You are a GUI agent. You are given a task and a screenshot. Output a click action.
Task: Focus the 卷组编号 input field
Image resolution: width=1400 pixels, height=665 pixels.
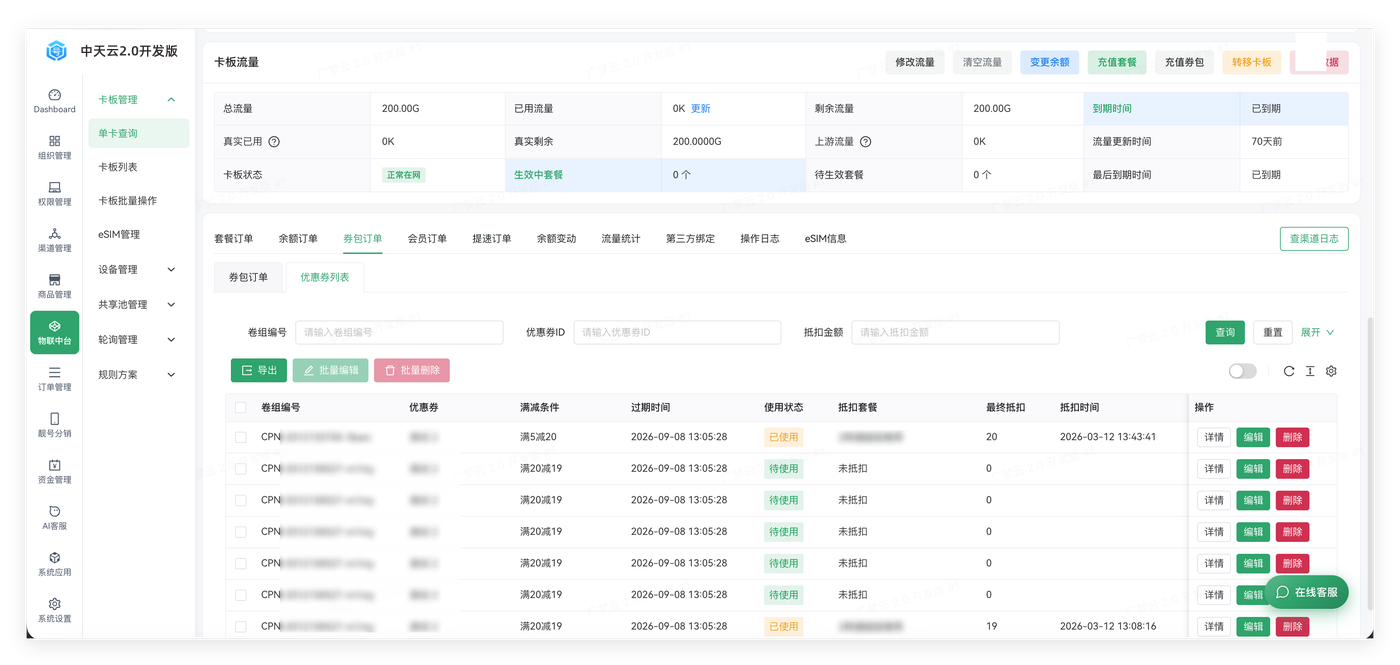[399, 332]
